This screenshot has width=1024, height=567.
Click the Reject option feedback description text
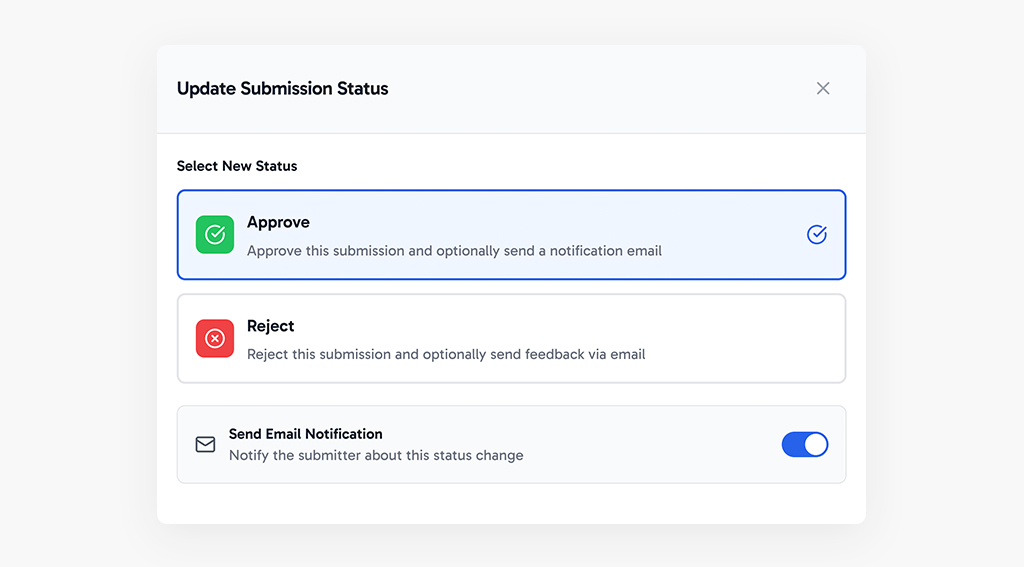tap(446, 354)
